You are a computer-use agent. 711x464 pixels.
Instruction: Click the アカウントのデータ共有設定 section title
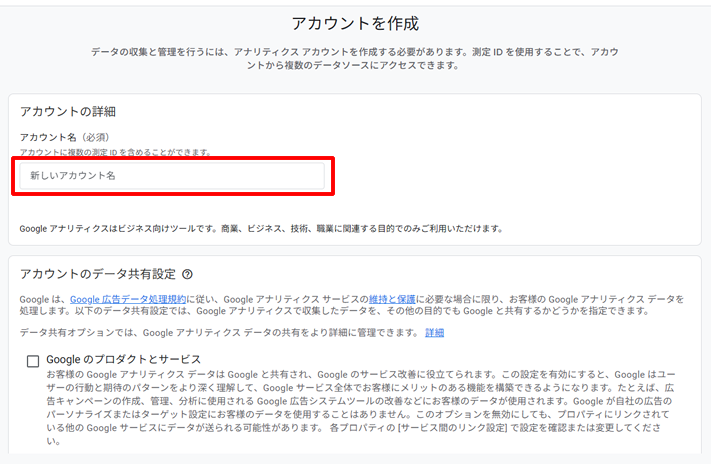tap(98, 274)
